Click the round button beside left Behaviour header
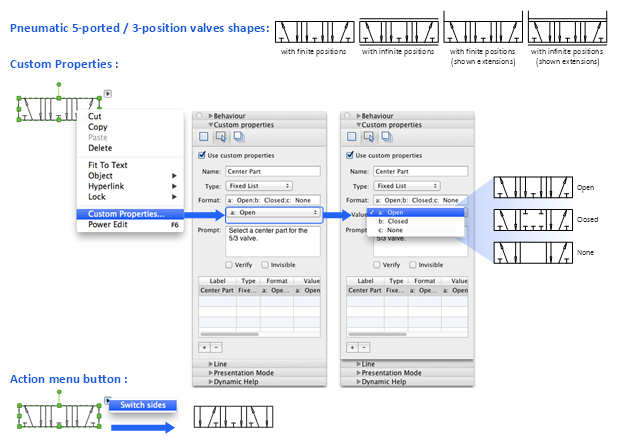Viewport: 640px width, 443px height. 199,116
